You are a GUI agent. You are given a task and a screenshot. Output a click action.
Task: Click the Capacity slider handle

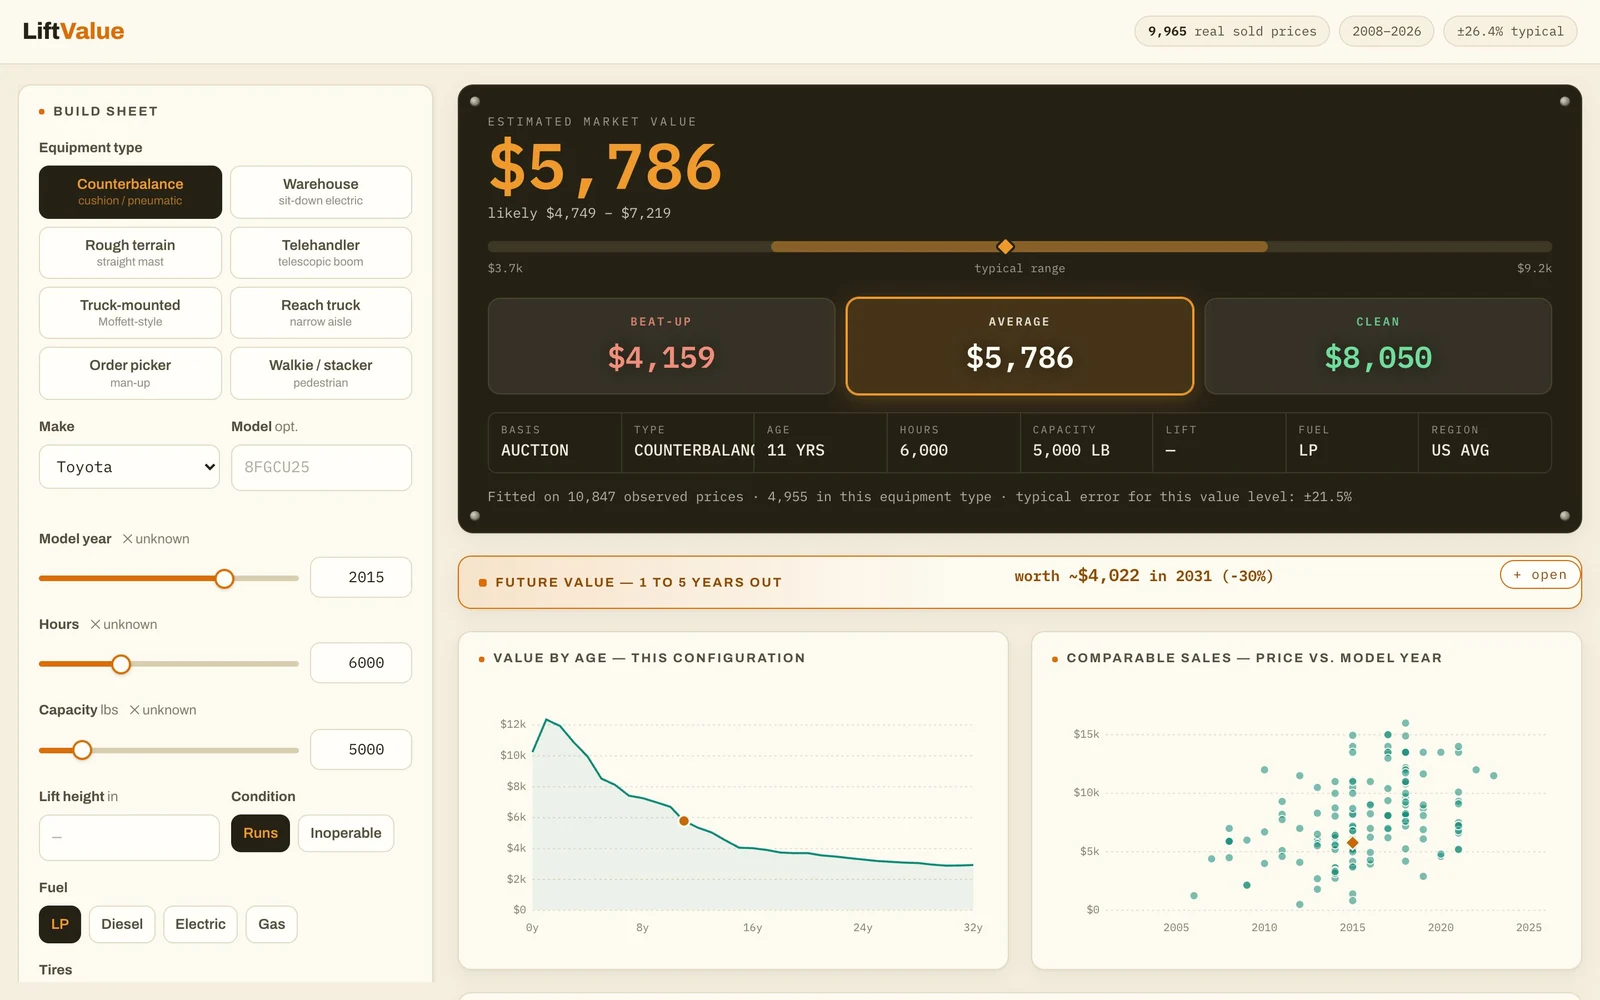pos(83,750)
